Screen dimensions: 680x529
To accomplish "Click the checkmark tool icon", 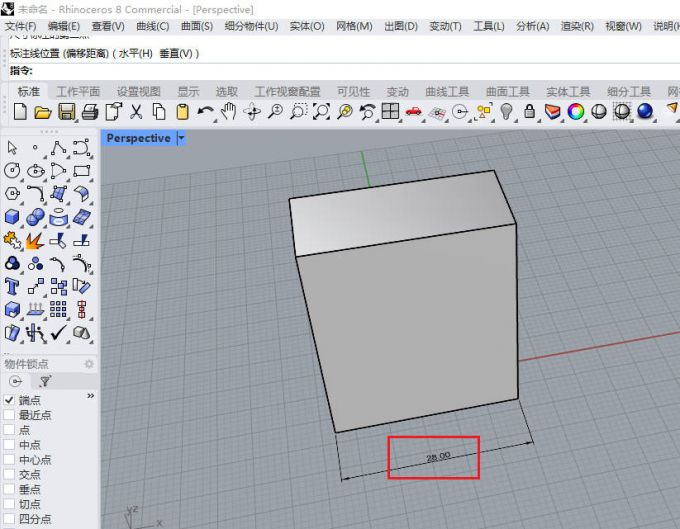I will click(x=58, y=333).
